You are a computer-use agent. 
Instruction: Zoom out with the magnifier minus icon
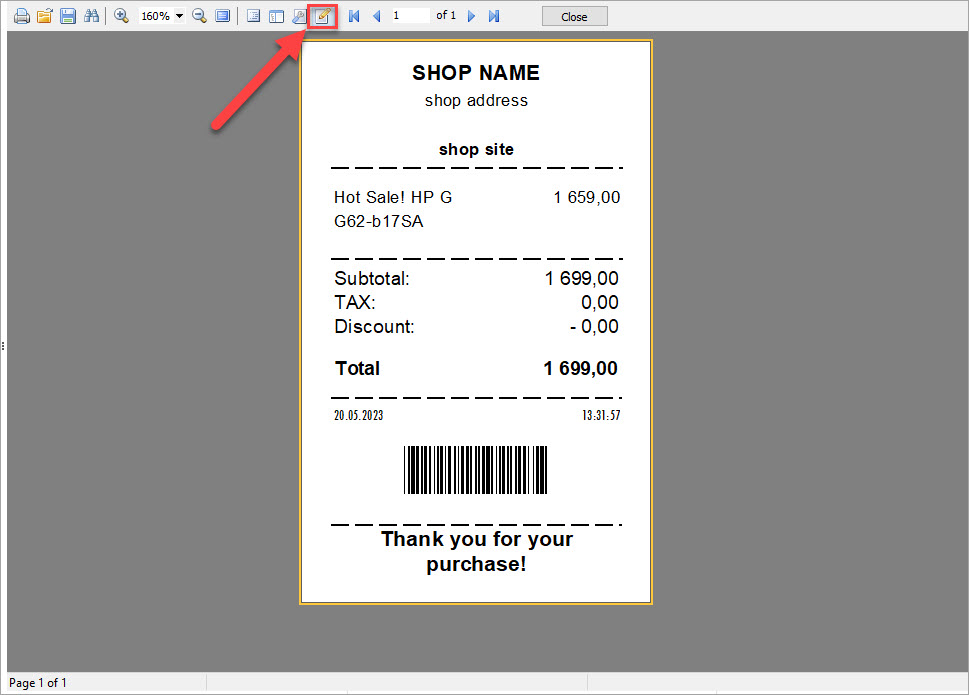click(199, 16)
